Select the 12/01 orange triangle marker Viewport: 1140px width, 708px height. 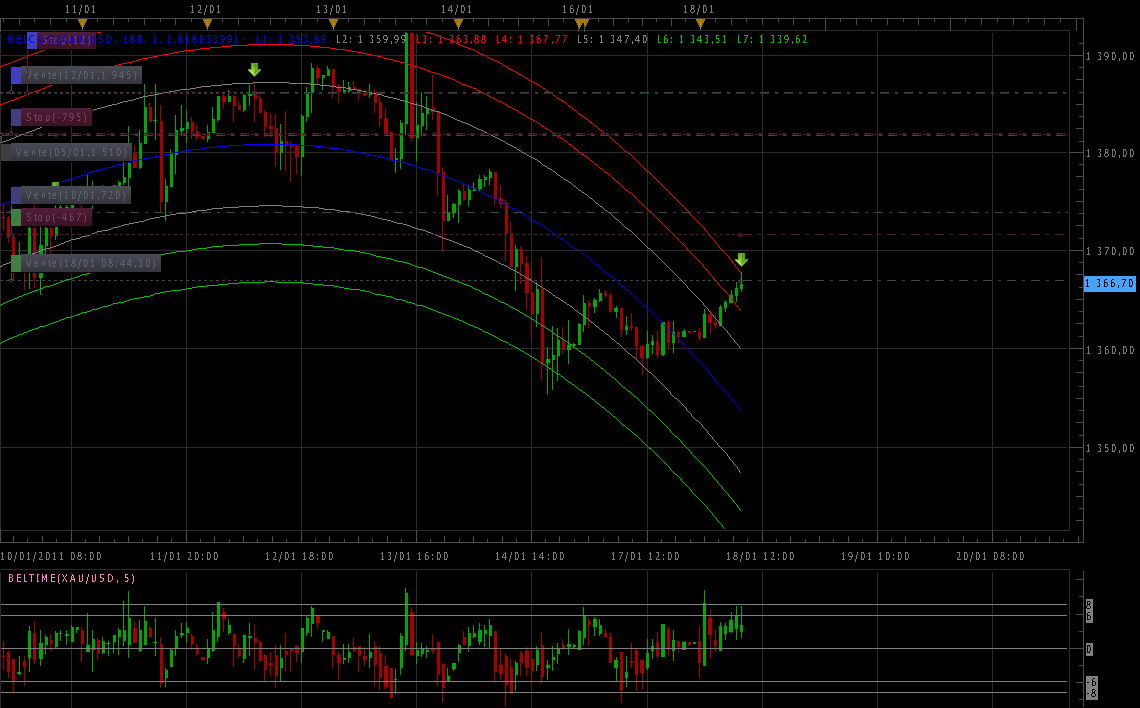coord(207,23)
